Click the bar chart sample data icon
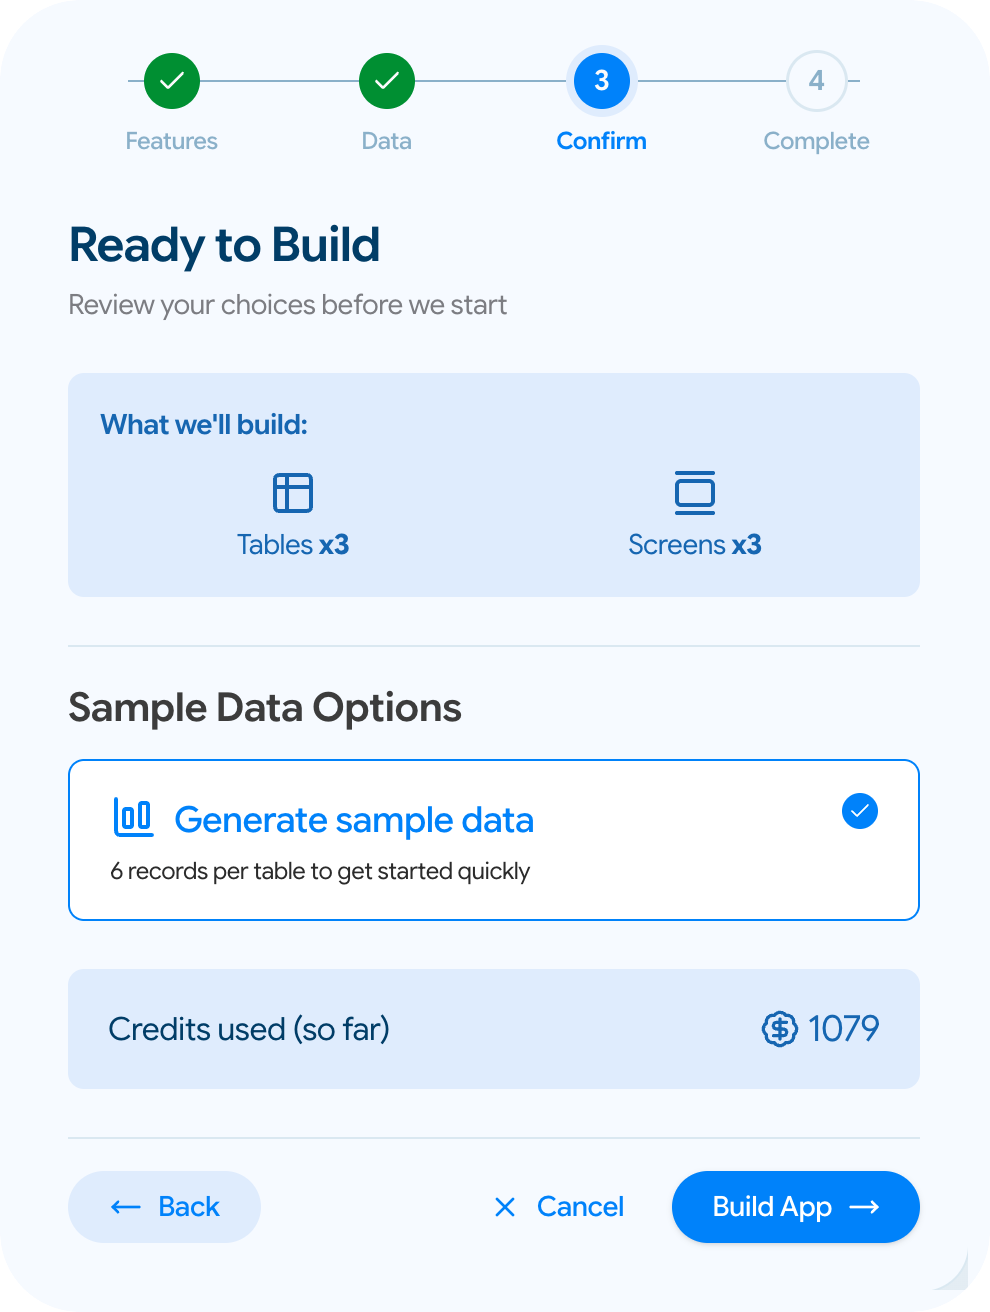The height and width of the screenshot is (1312, 990). click(133, 818)
